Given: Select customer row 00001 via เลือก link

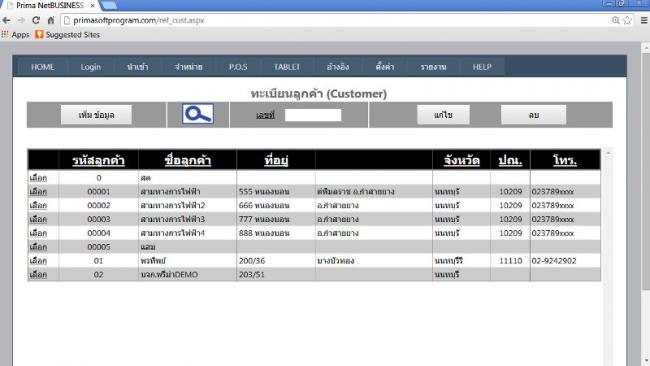Looking at the screenshot, I should click(38, 191).
